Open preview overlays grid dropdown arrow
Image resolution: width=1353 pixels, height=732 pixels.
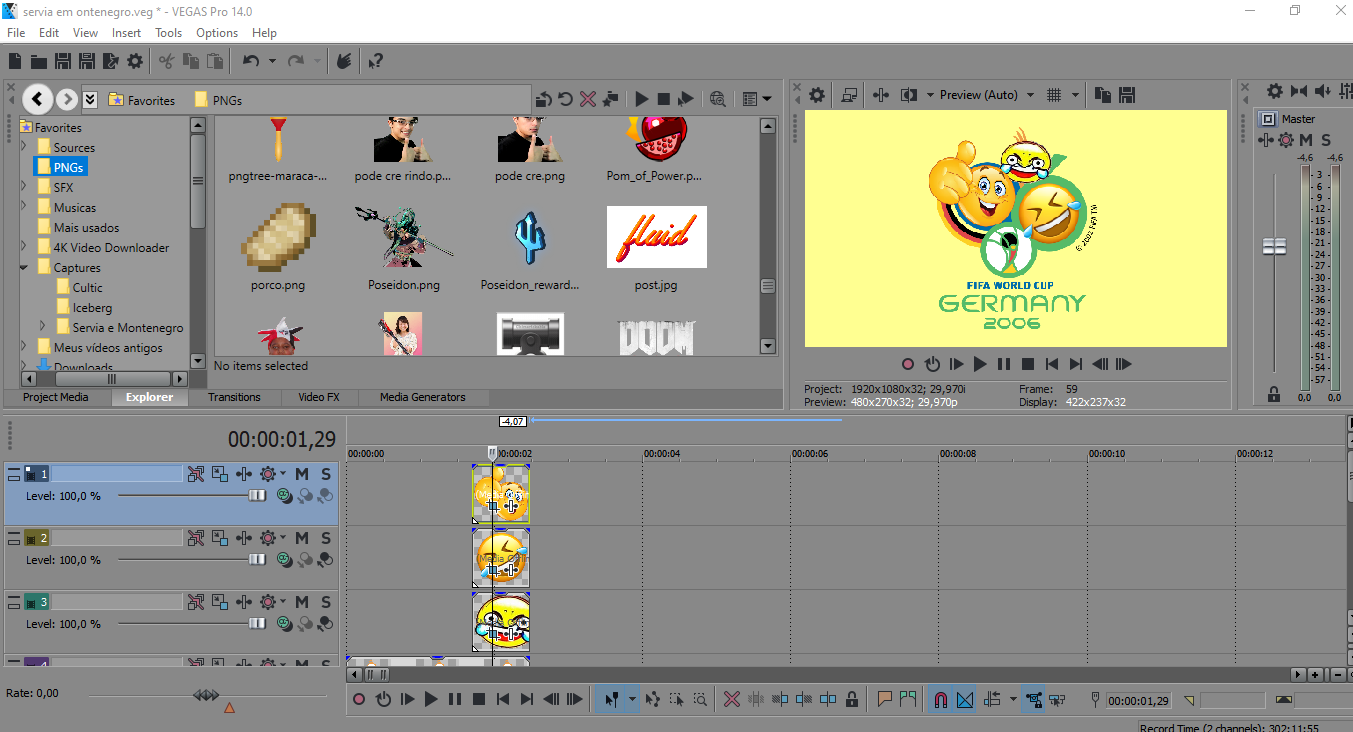(1076, 95)
